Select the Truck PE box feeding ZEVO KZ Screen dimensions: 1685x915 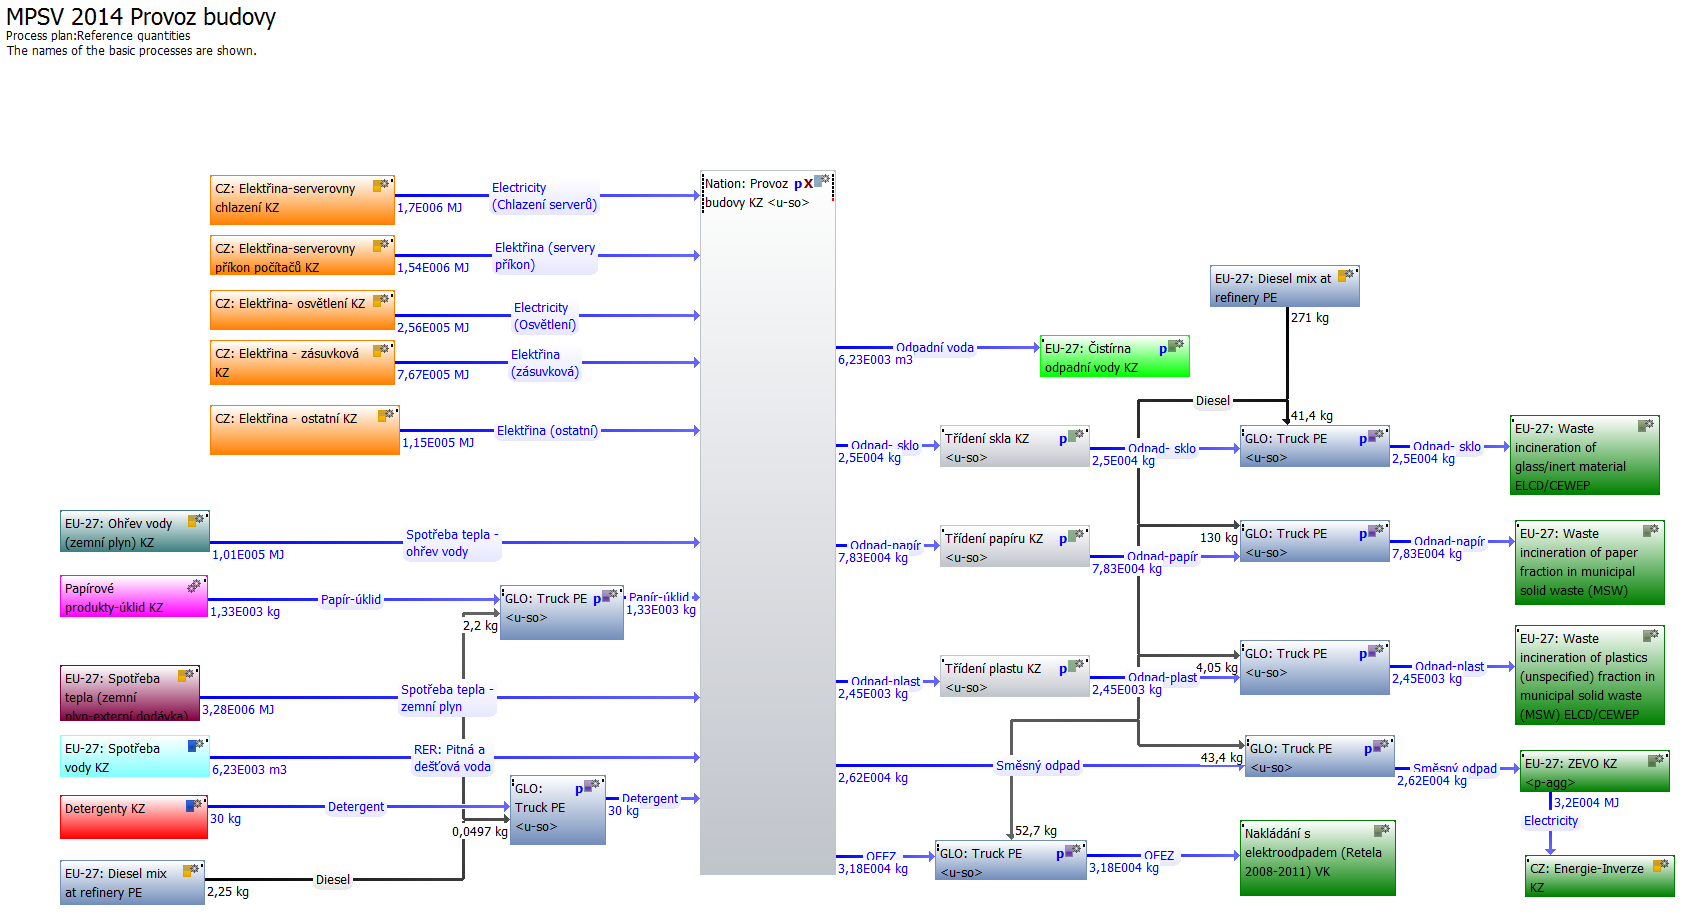pos(1320,756)
